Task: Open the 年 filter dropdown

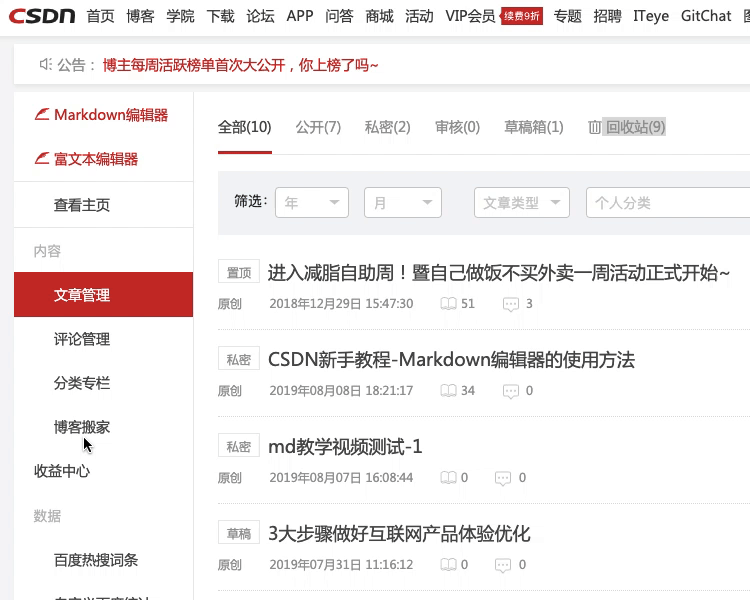Action: 312,203
